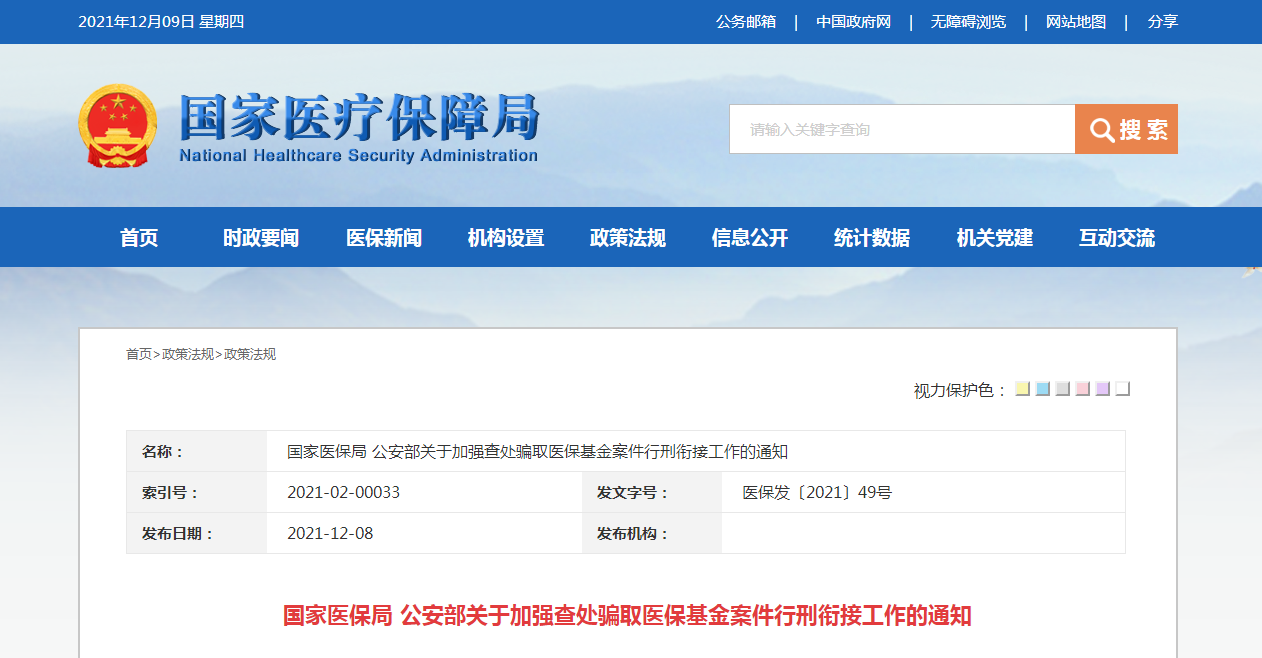Open the 互动交流 nav item
The height and width of the screenshot is (658, 1262).
(1117, 237)
